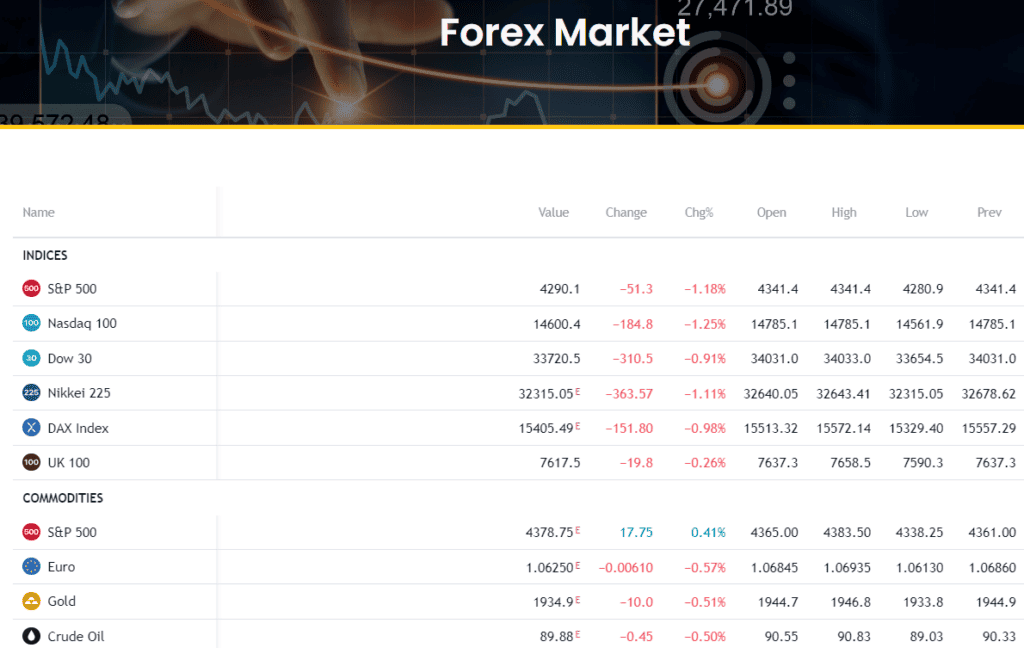
Task: Click the Prev column header
Action: (989, 212)
